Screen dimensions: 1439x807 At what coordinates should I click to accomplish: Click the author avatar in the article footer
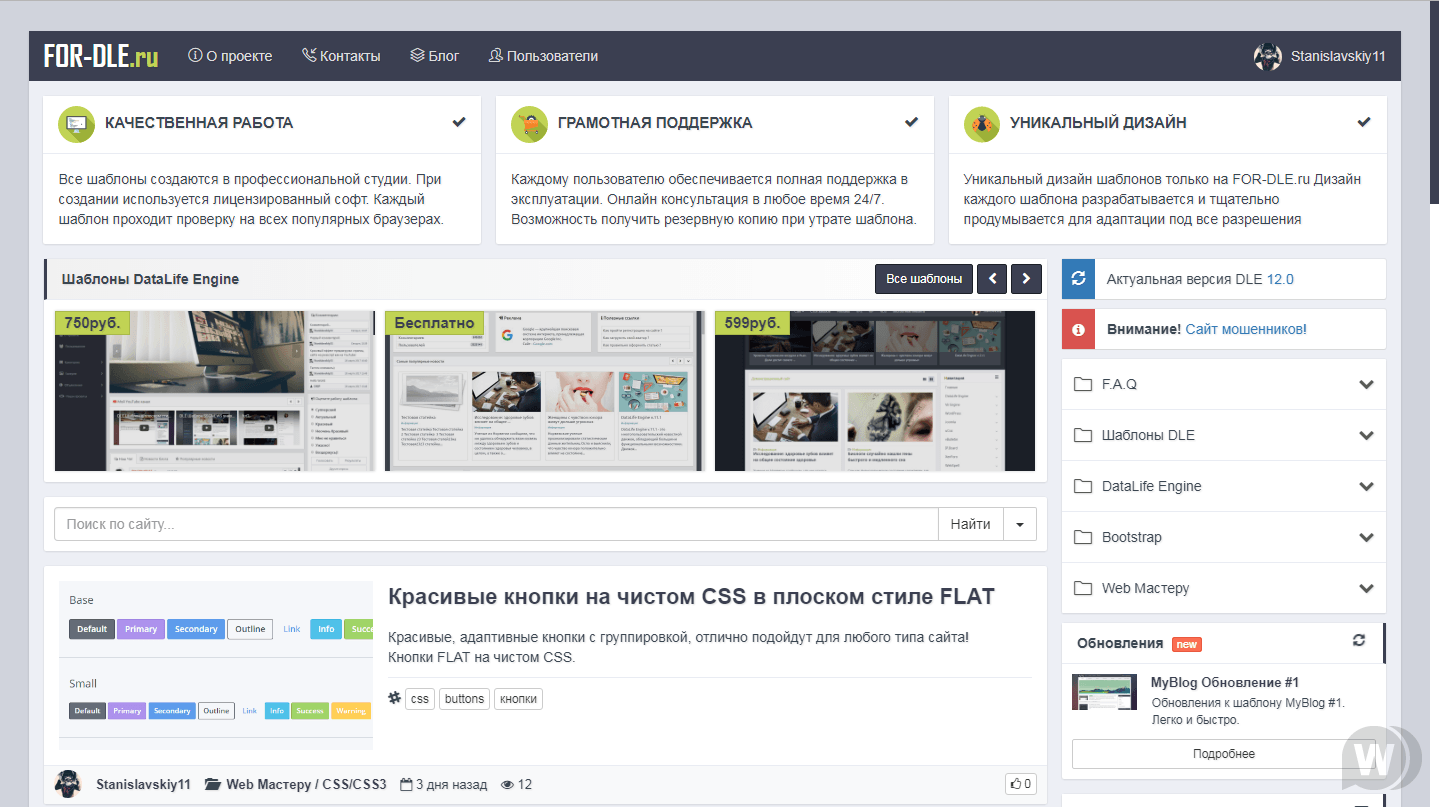click(x=68, y=784)
